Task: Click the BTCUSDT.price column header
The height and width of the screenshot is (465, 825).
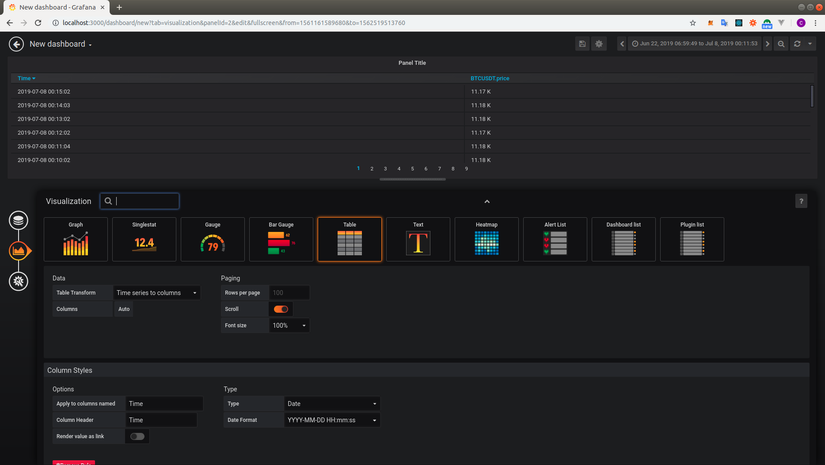Action: 490,78
